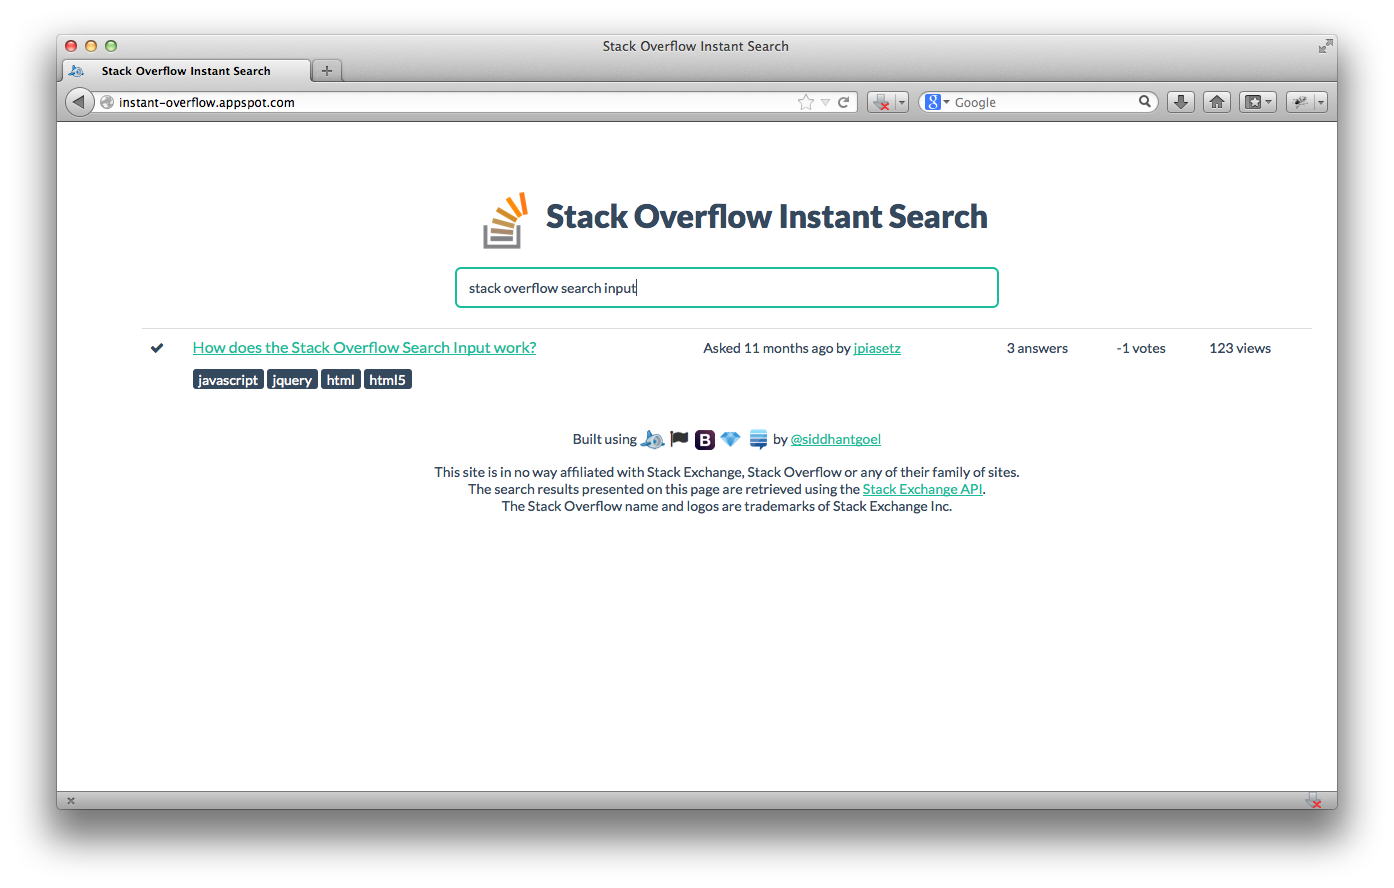Click the '123 views' text
This screenshot has height=888, width=1394.
1240,348
